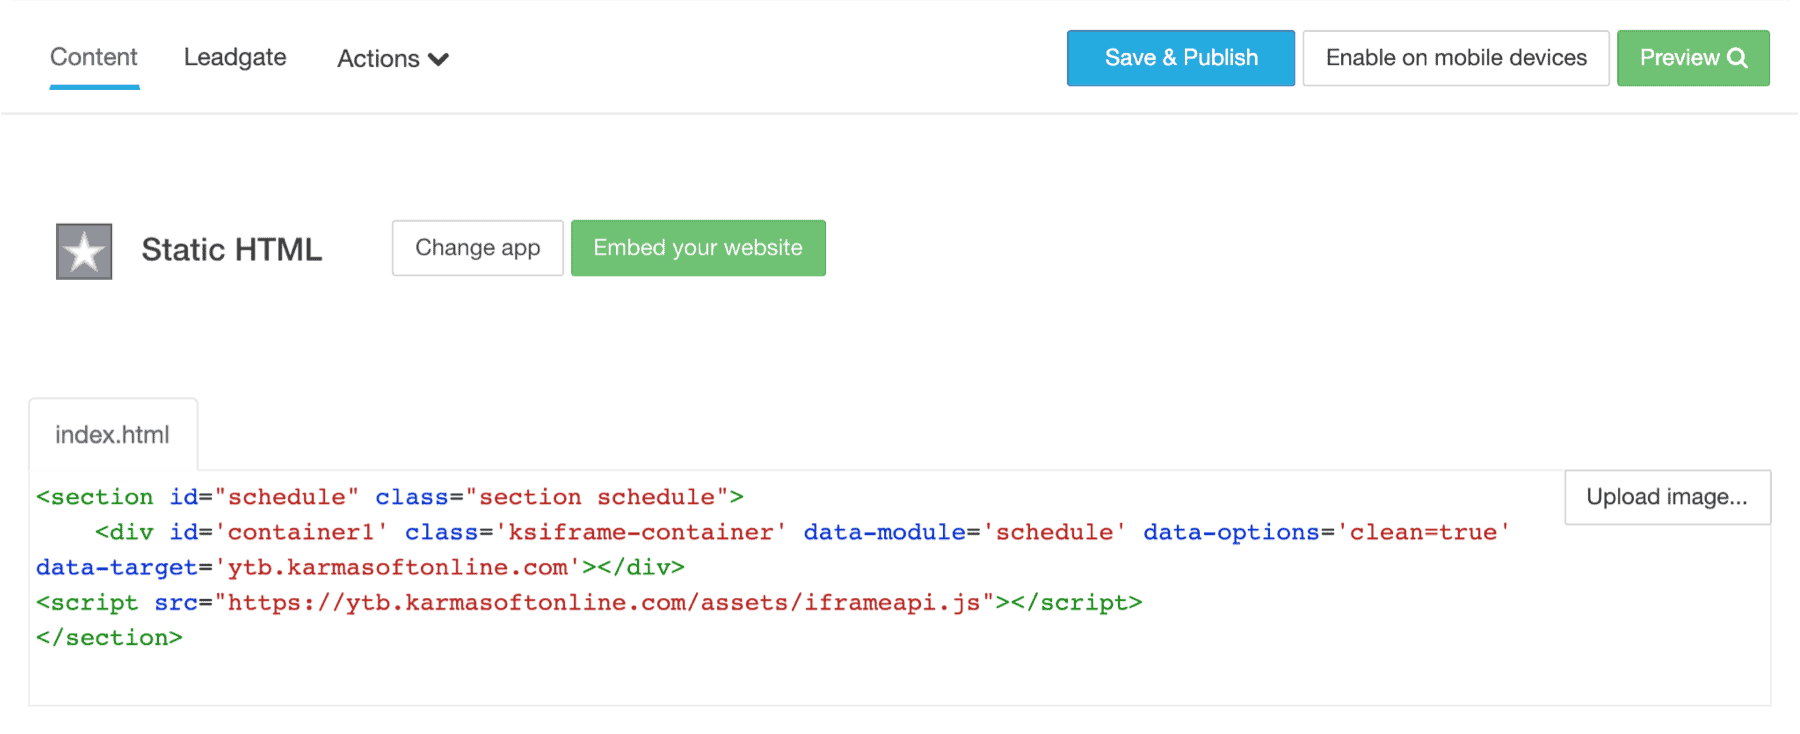Open the Leadgate tab
This screenshot has height=734, width=1800.
tap(235, 58)
